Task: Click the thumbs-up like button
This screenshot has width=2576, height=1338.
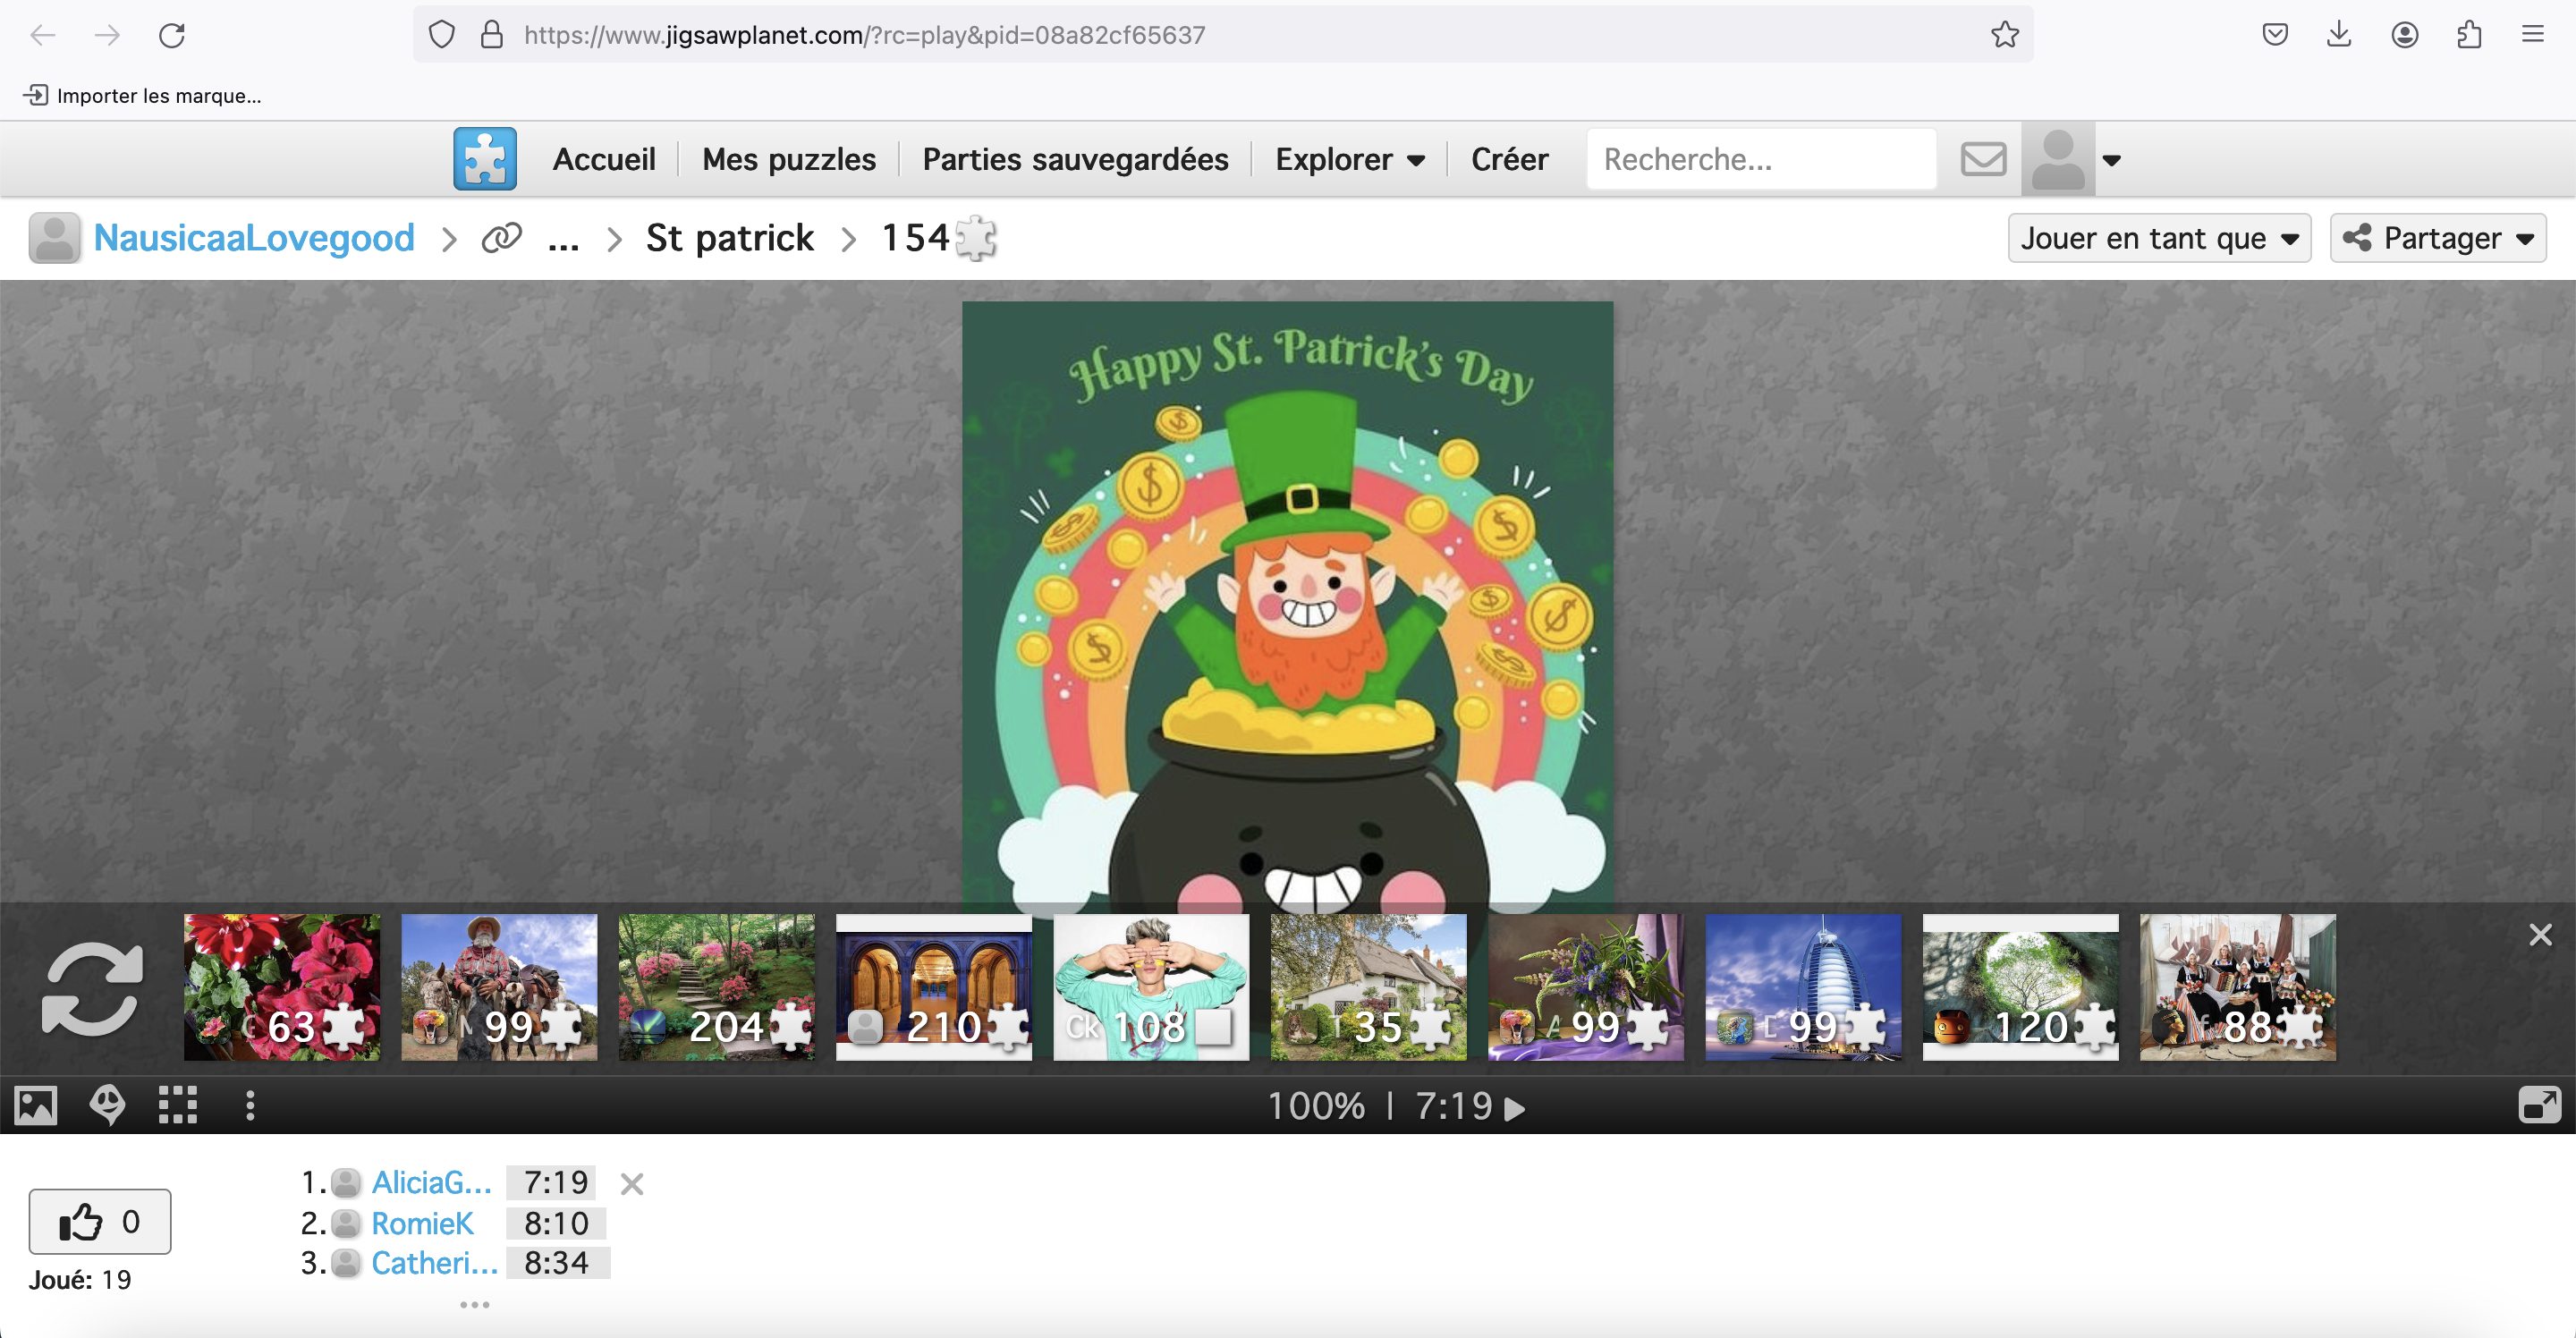Action: [x=100, y=1221]
